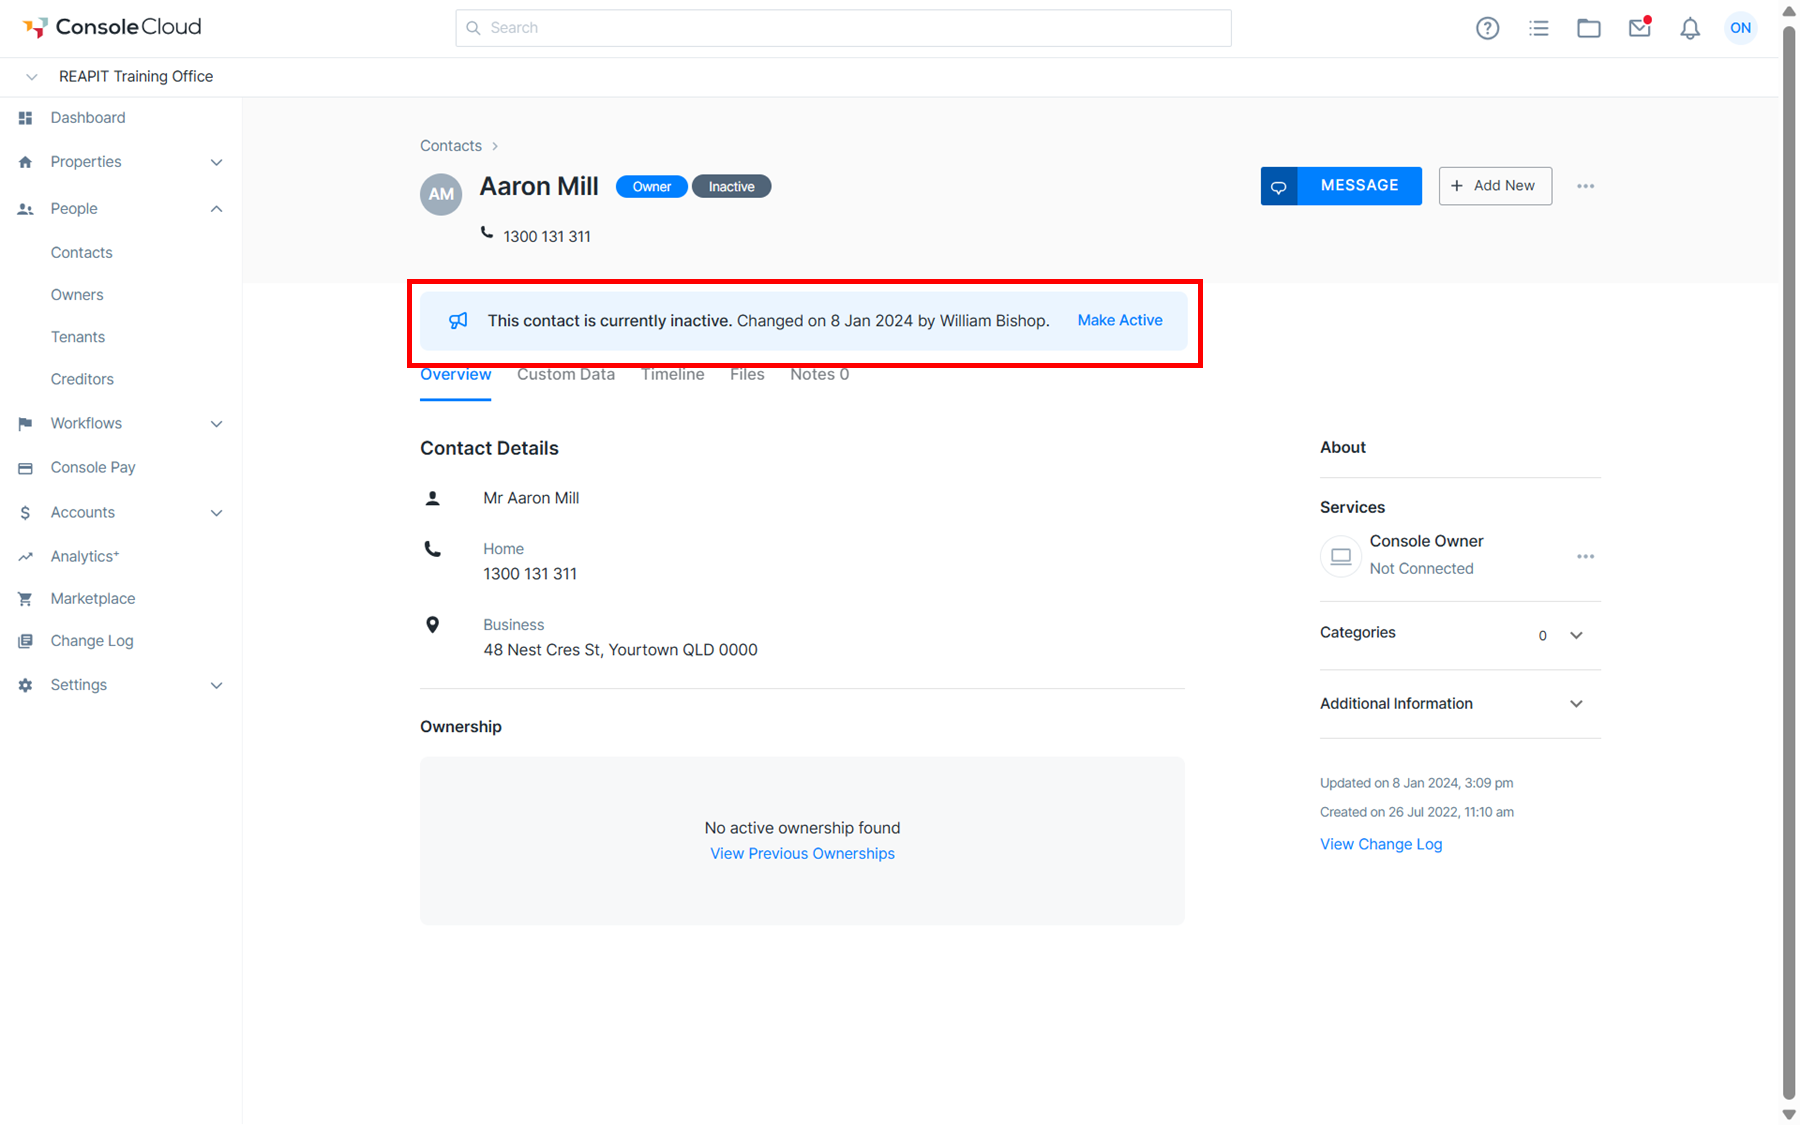Click the AM contact avatar
The width and height of the screenshot is (1800, 1125).
441,194
